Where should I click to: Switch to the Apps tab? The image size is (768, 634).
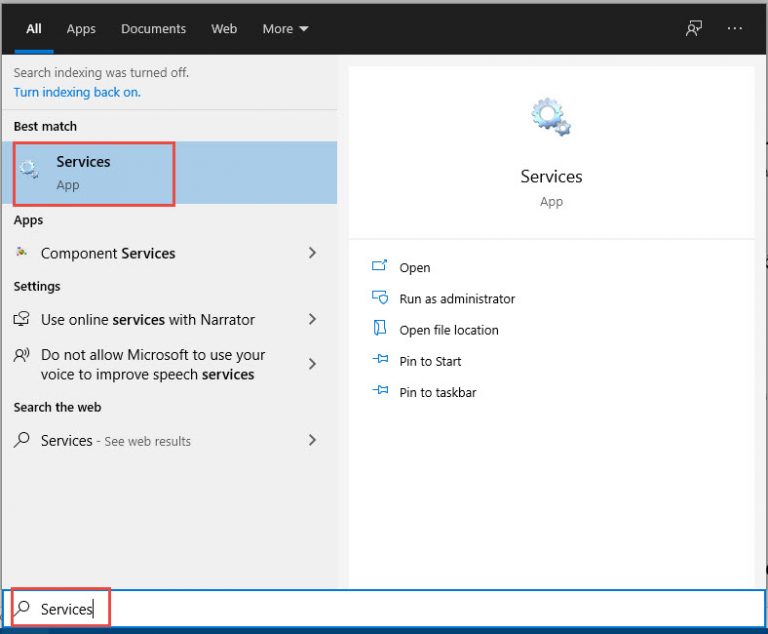point(81,29)
